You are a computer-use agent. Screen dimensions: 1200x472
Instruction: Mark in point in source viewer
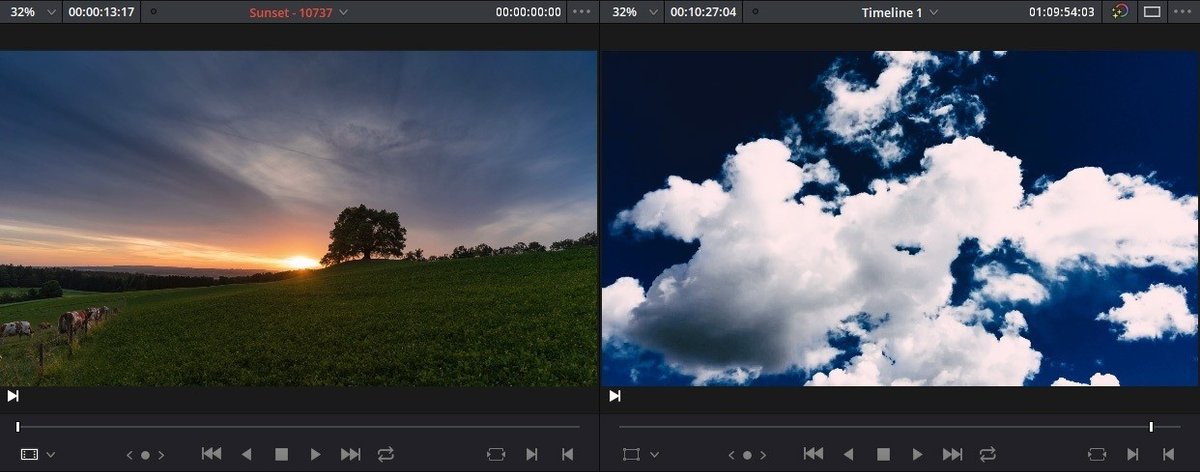(533, 454)
